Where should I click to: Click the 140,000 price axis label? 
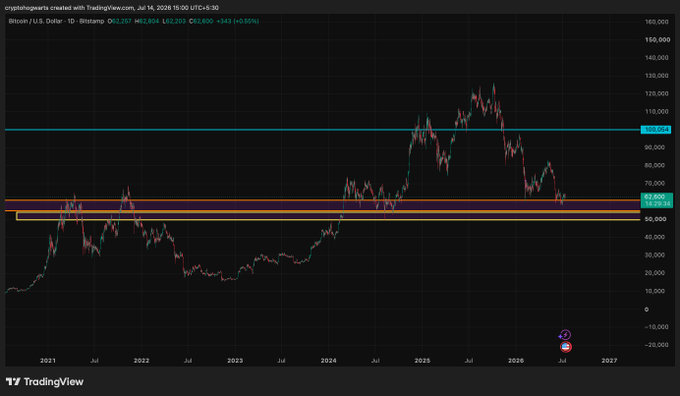click(656, 58)
